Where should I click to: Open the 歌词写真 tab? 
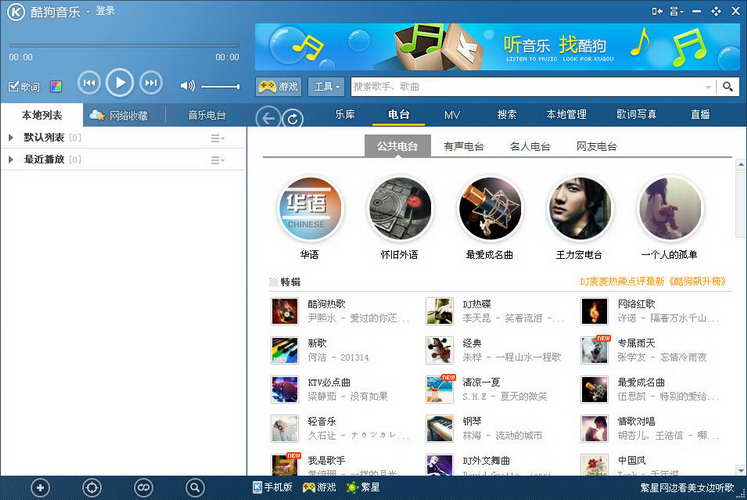(636, 114)
